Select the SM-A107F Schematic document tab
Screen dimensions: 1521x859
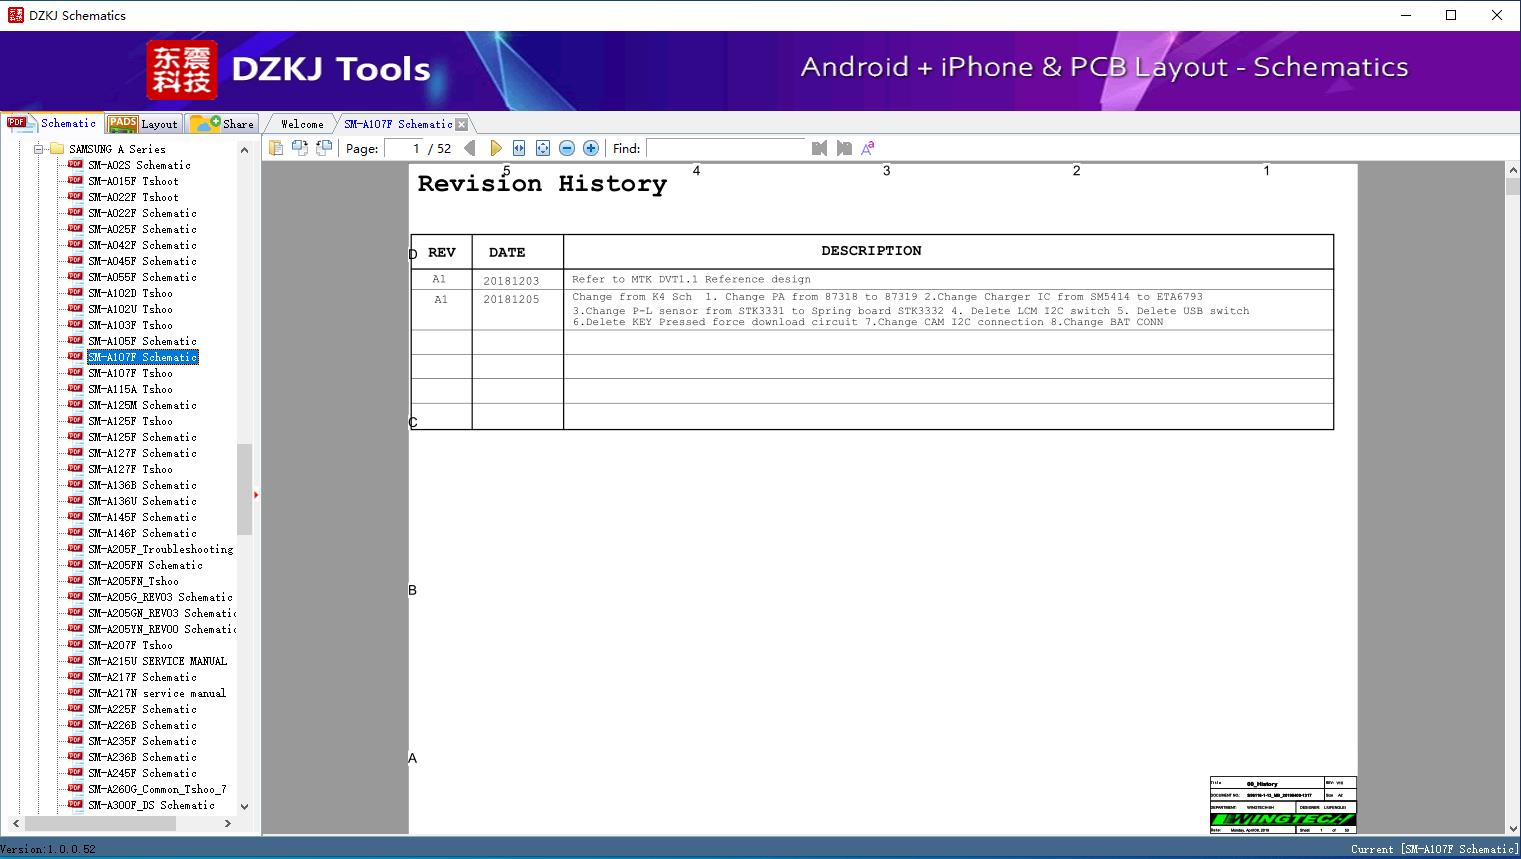coord(398,124)
